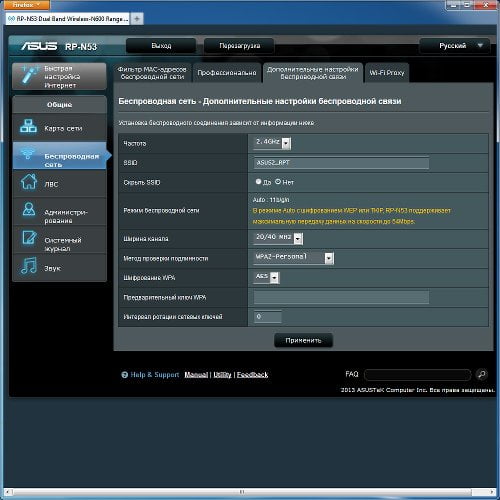This screenshot has height=500, width=500.
Task: Open ЛВС house icon
Action: click(29, 182)
